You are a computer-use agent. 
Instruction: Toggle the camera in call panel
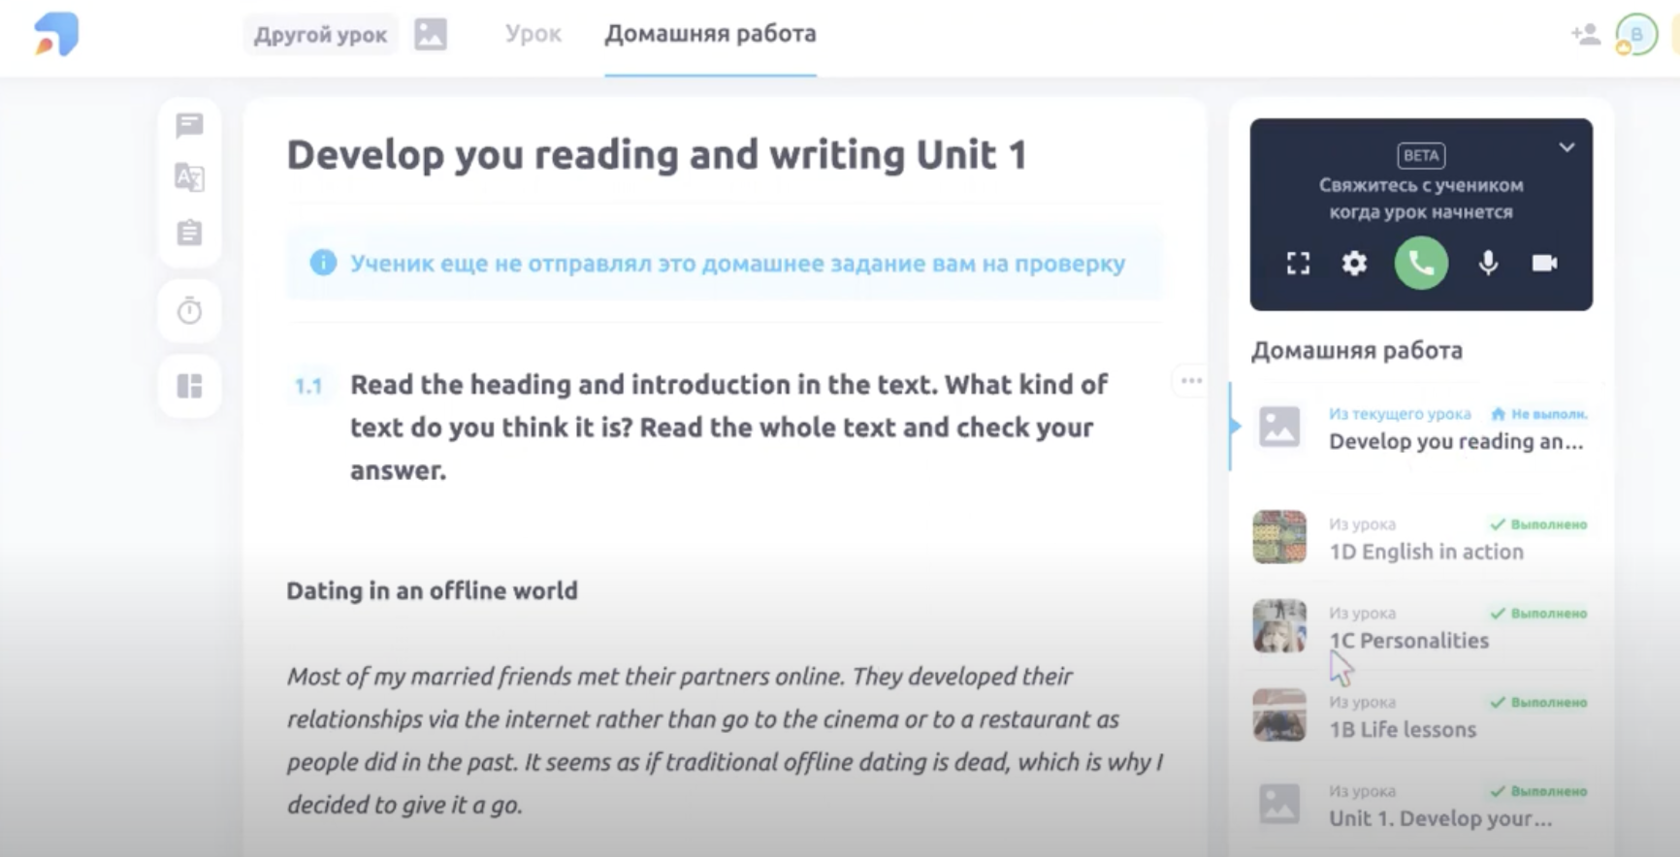(x=1544, y=263)
